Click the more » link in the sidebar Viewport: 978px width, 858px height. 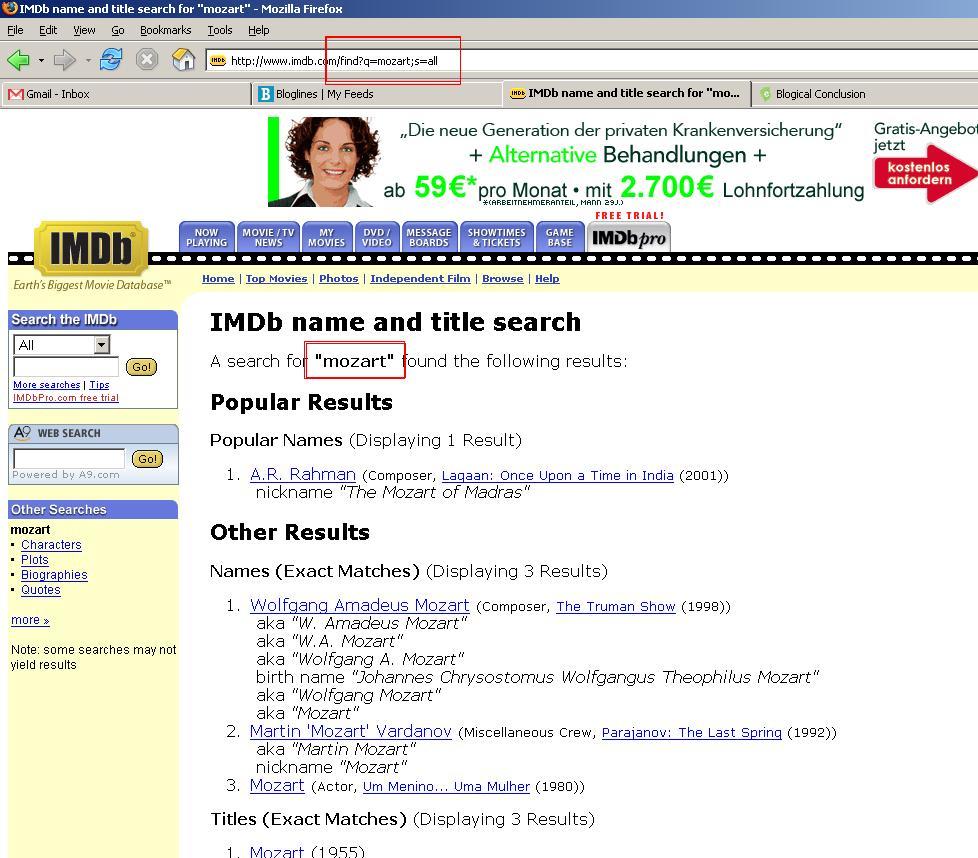click(30, 620)
